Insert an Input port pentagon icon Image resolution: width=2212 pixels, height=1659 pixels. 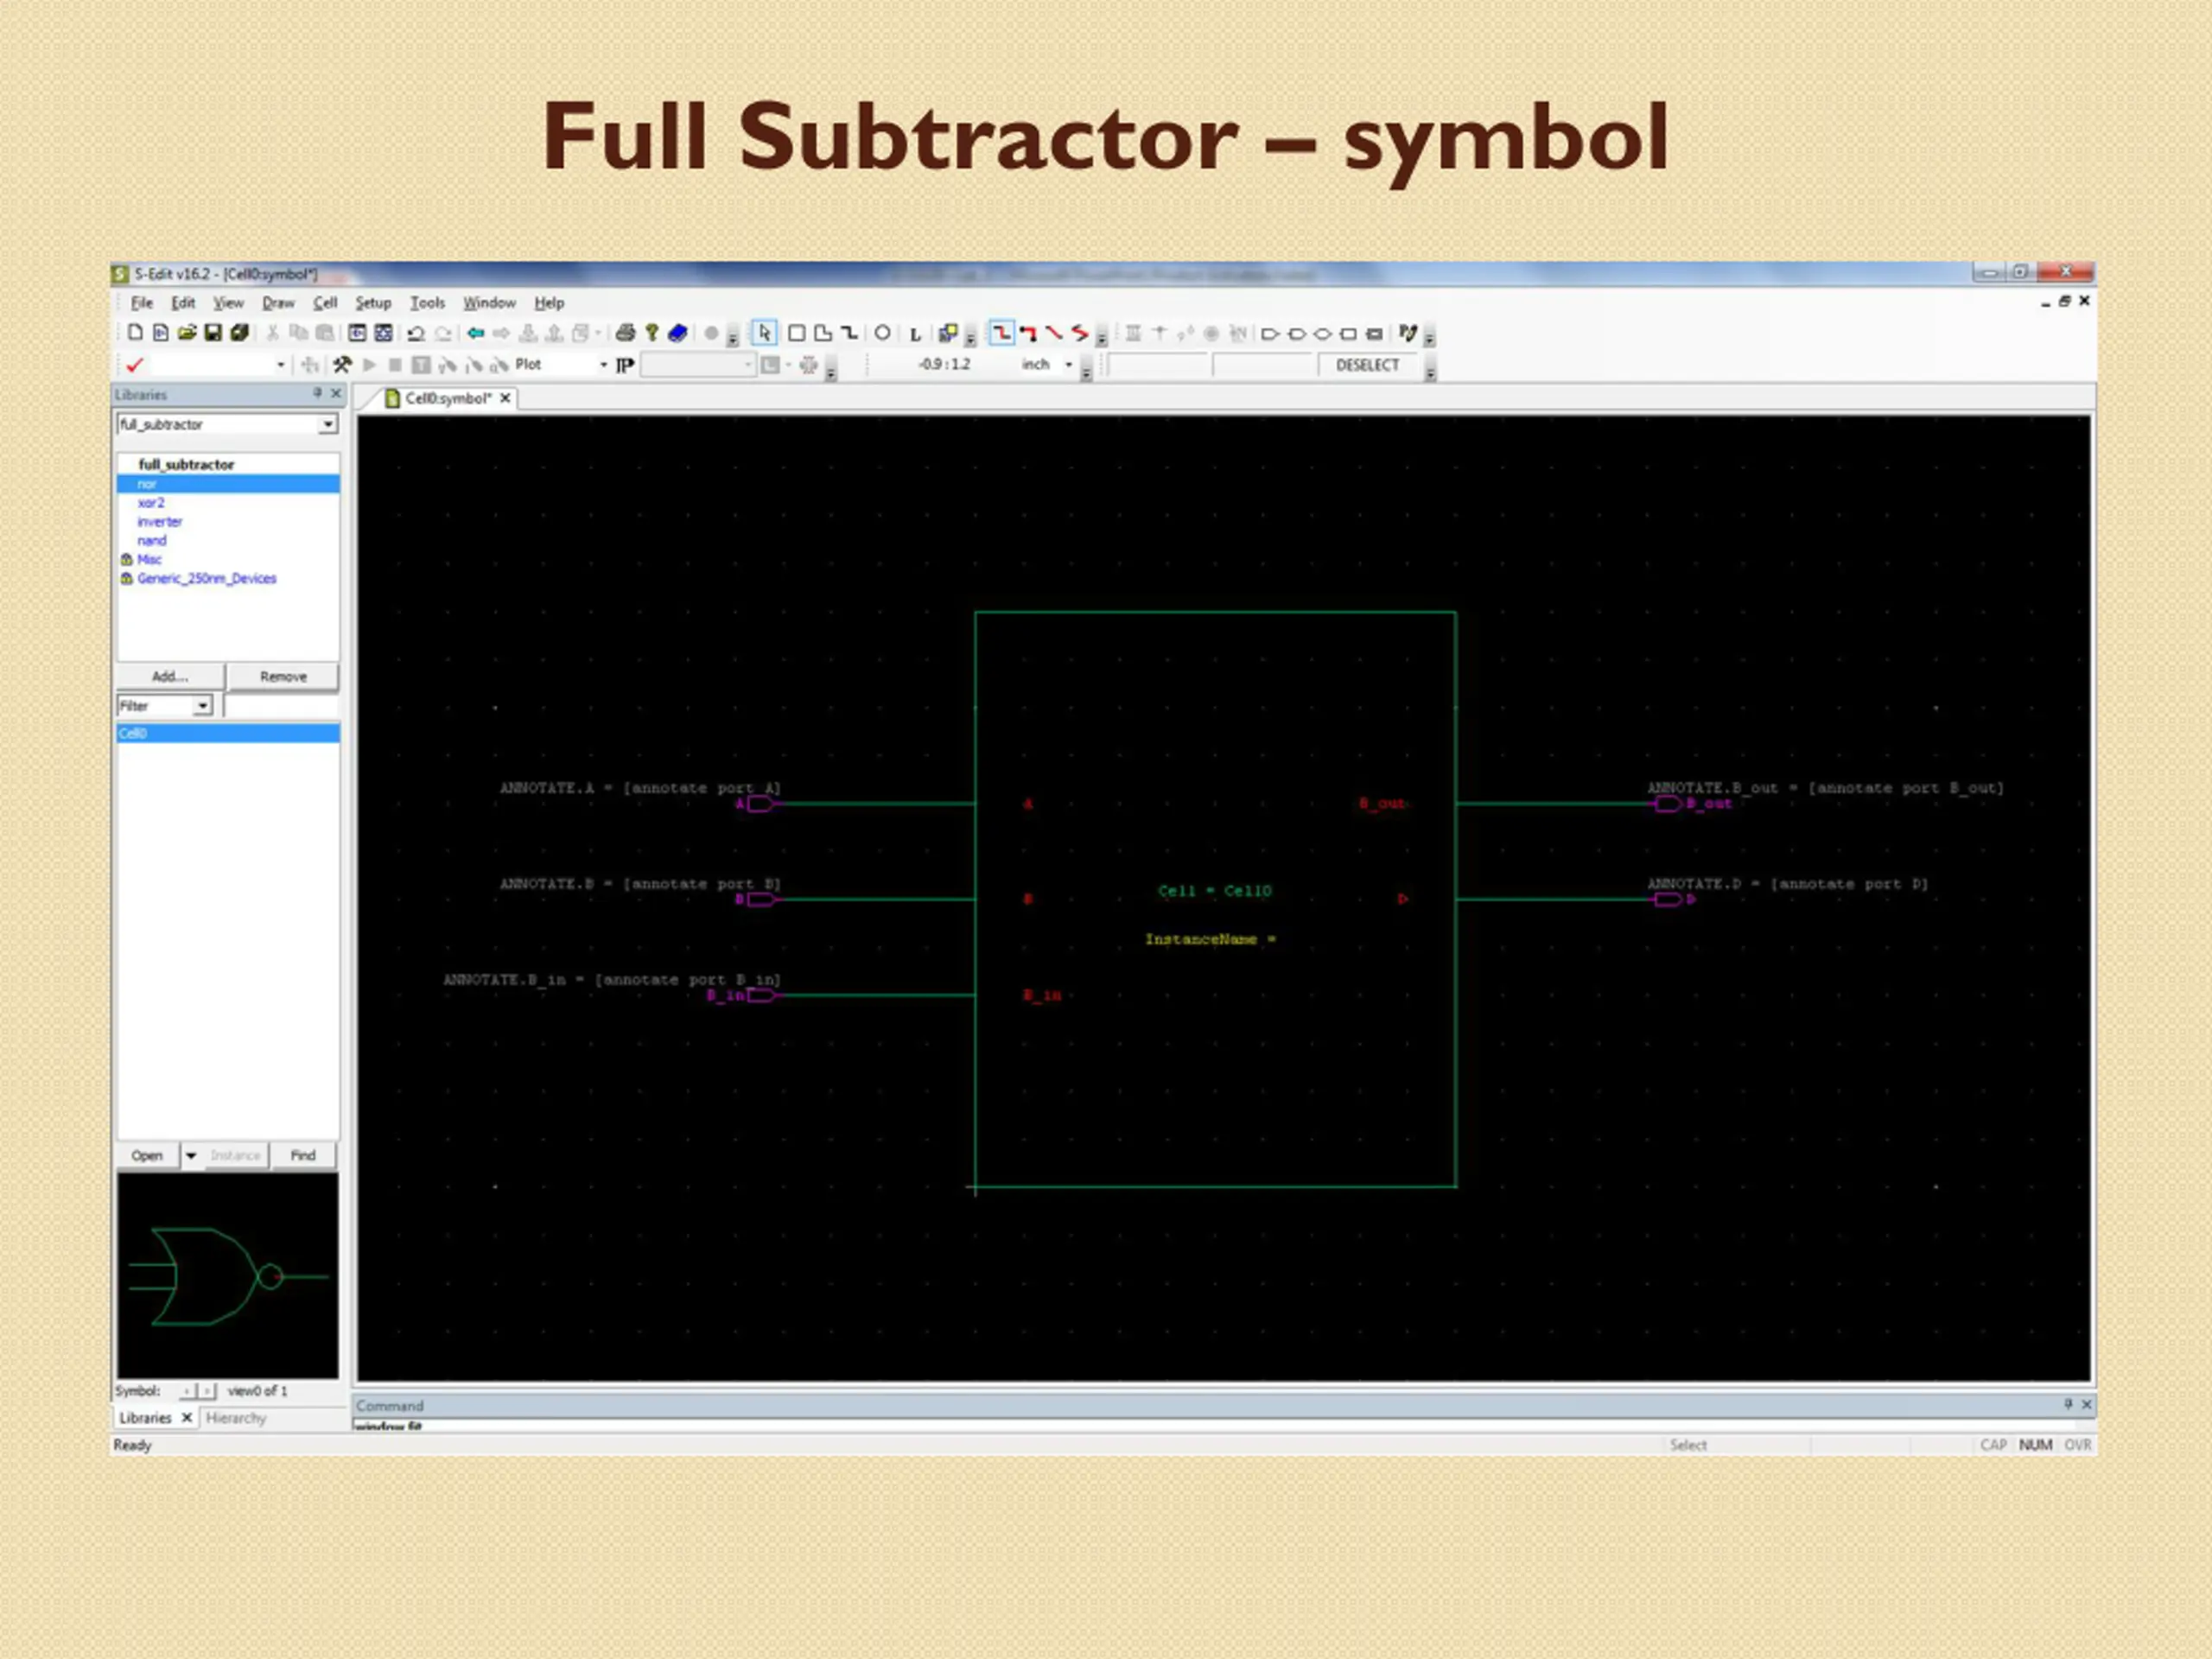1270,334
